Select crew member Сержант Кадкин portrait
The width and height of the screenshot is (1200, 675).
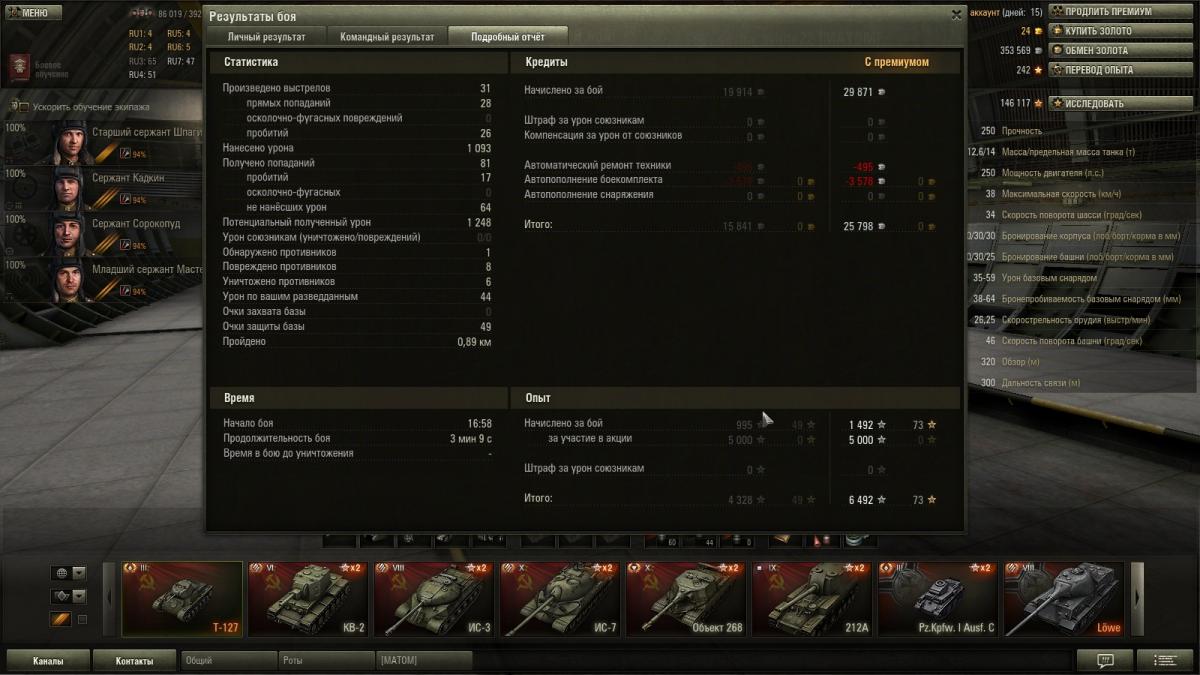69,188
